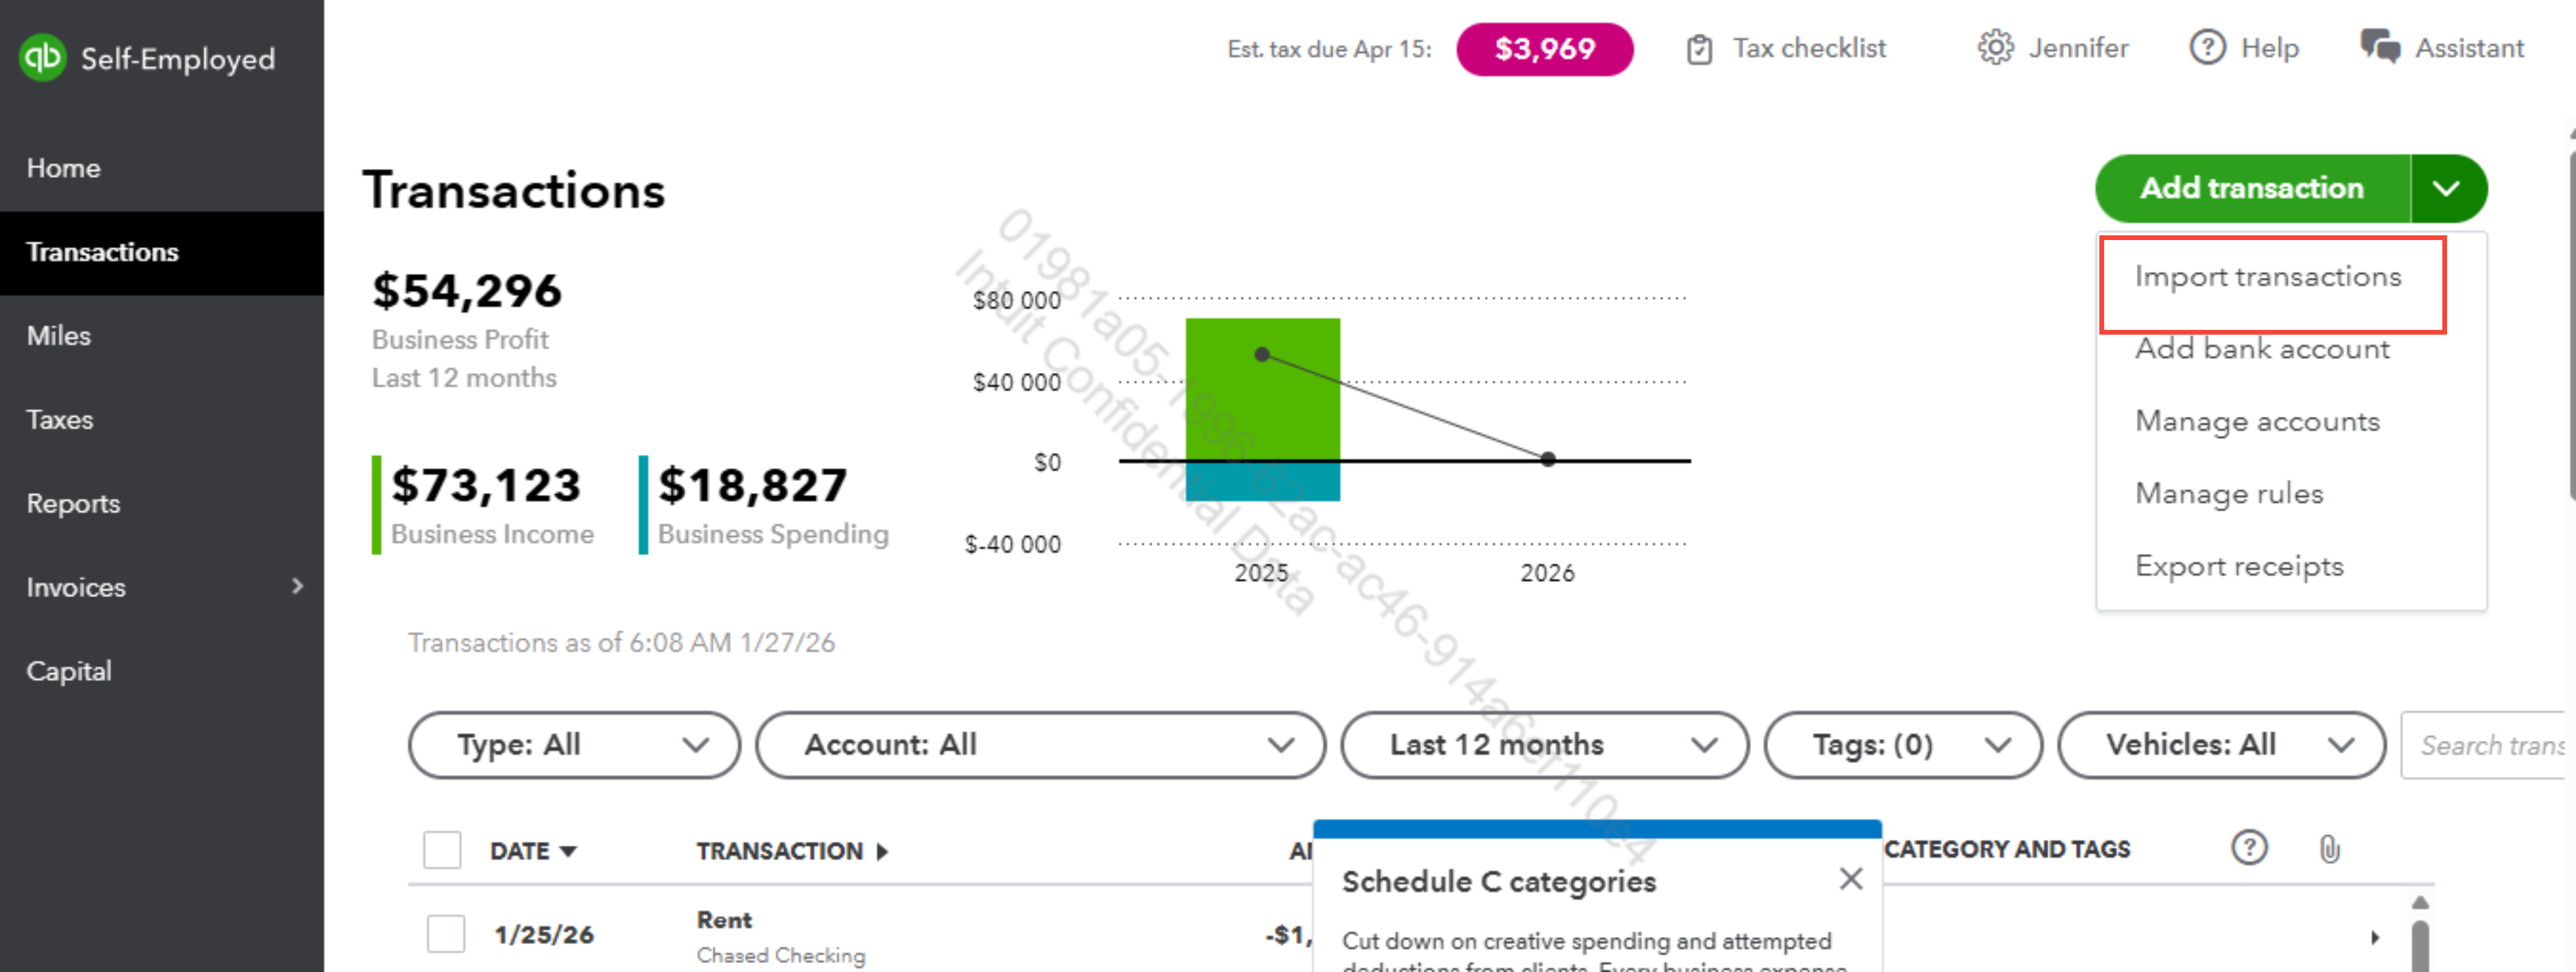This screenshot has width=2576, height=972.
Task: Expand the Type: All filter dropdown
Action: pyautogui.click(x=574, y=745)
